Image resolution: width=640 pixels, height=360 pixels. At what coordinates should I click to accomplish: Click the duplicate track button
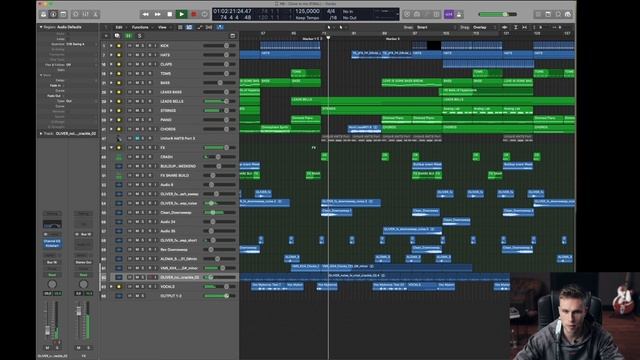[118, 36]
